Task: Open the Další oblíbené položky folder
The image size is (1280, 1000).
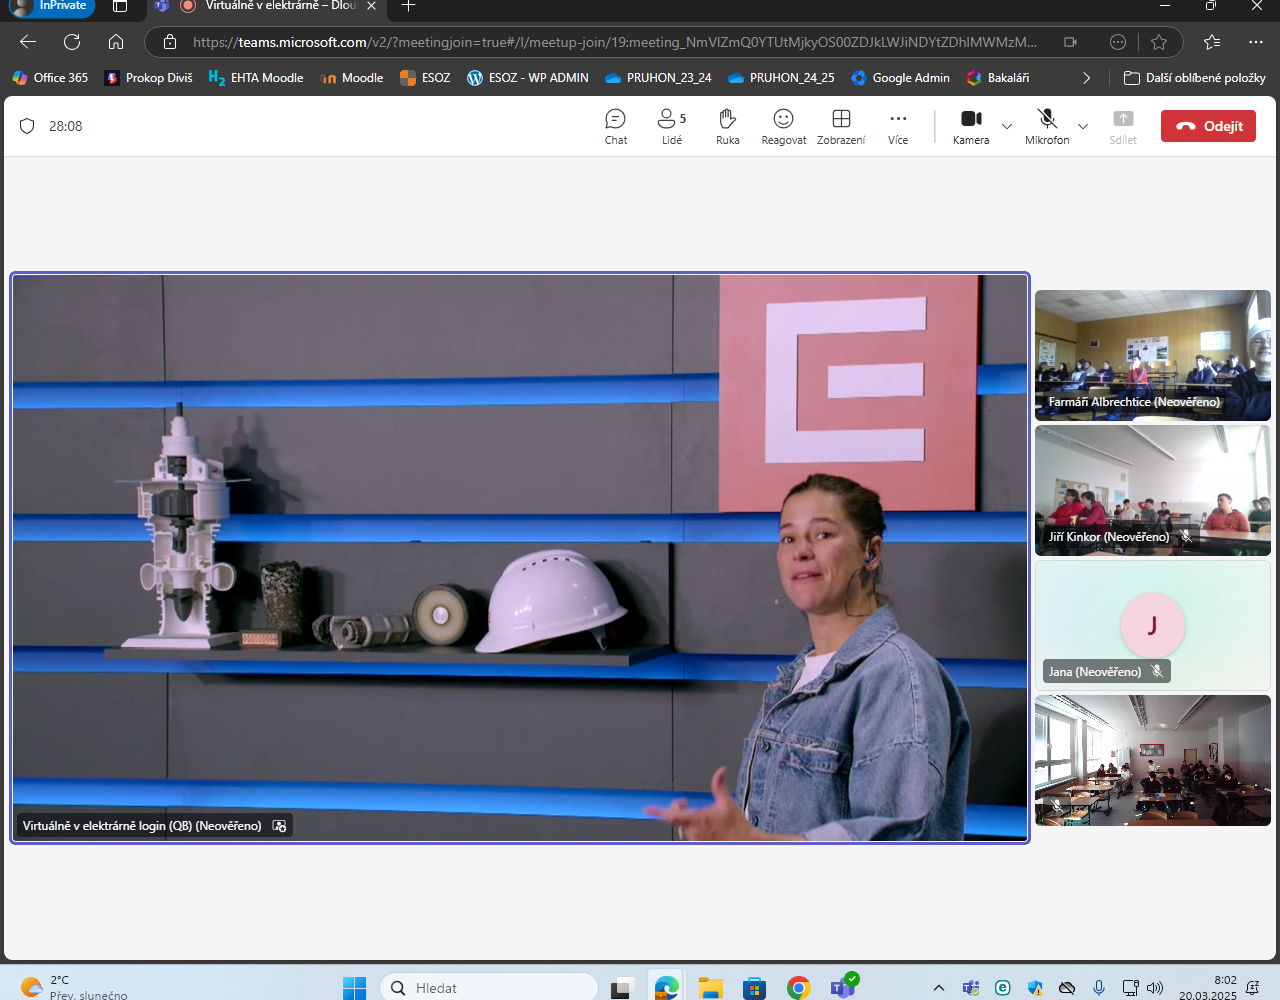Action: (x=1195, y=78)
